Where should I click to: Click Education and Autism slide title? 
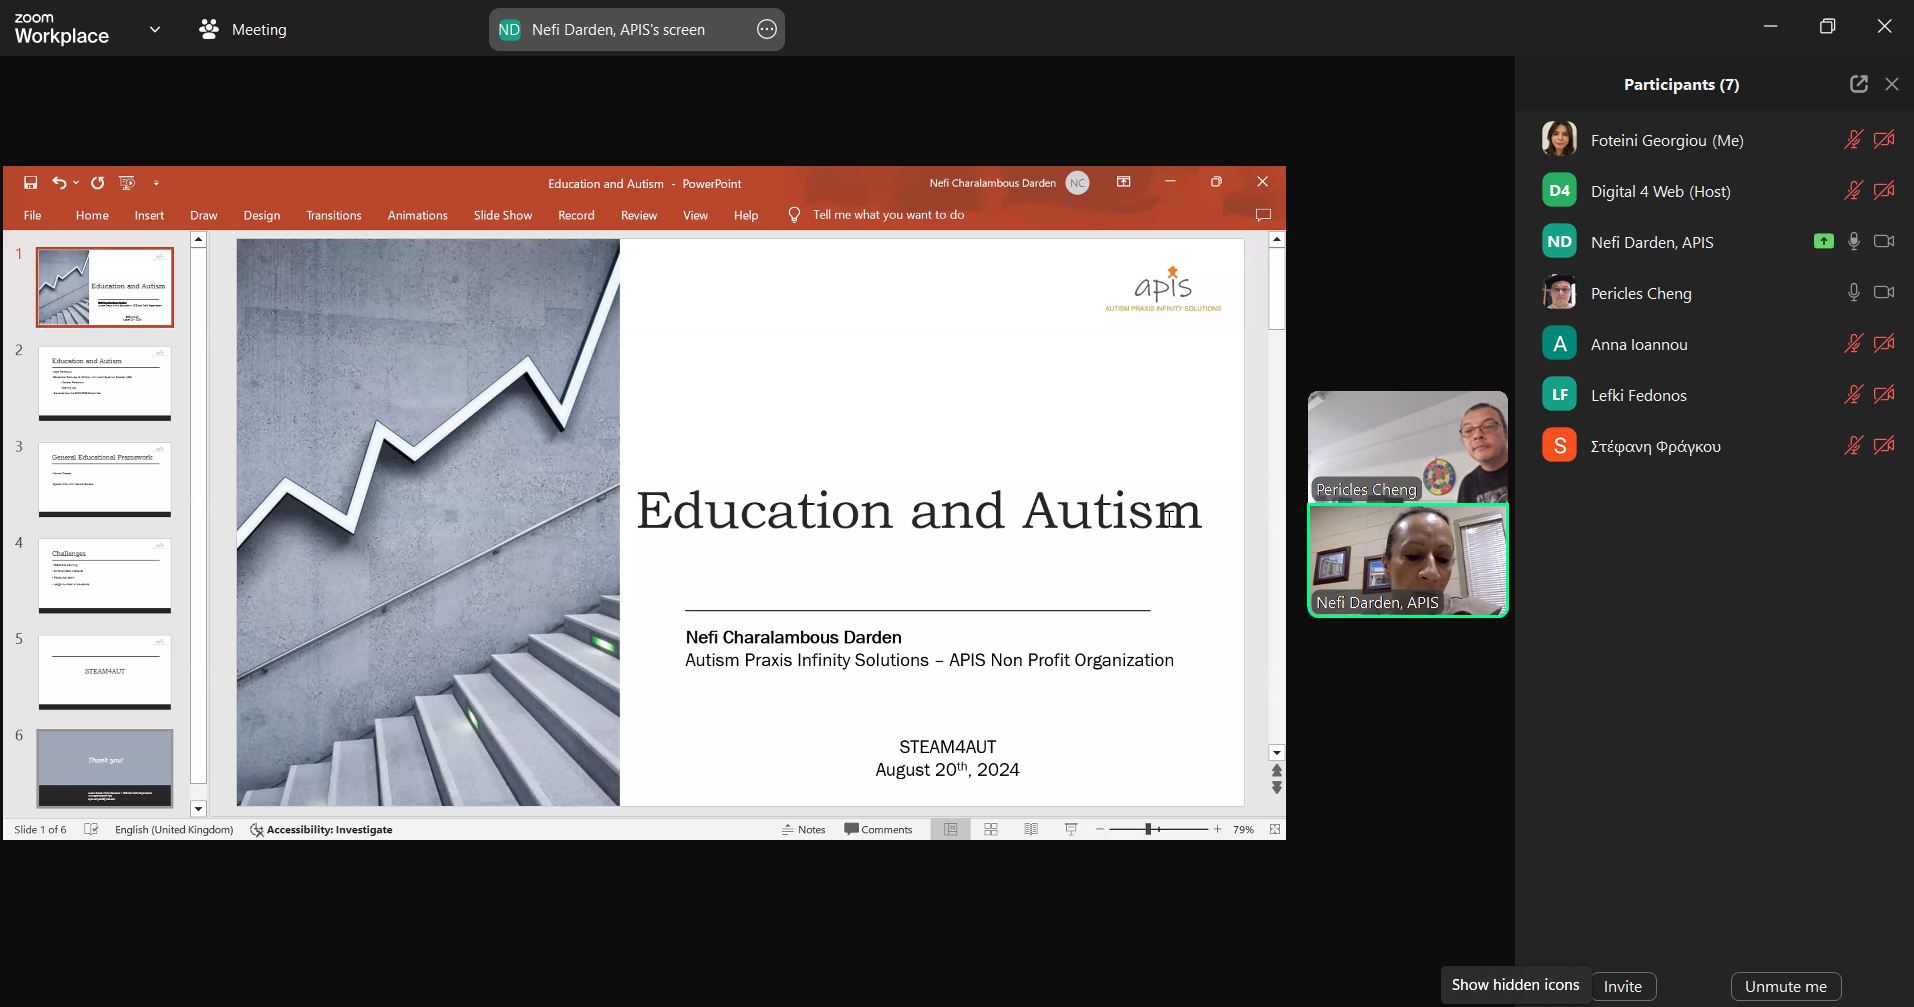click(919, 511)
